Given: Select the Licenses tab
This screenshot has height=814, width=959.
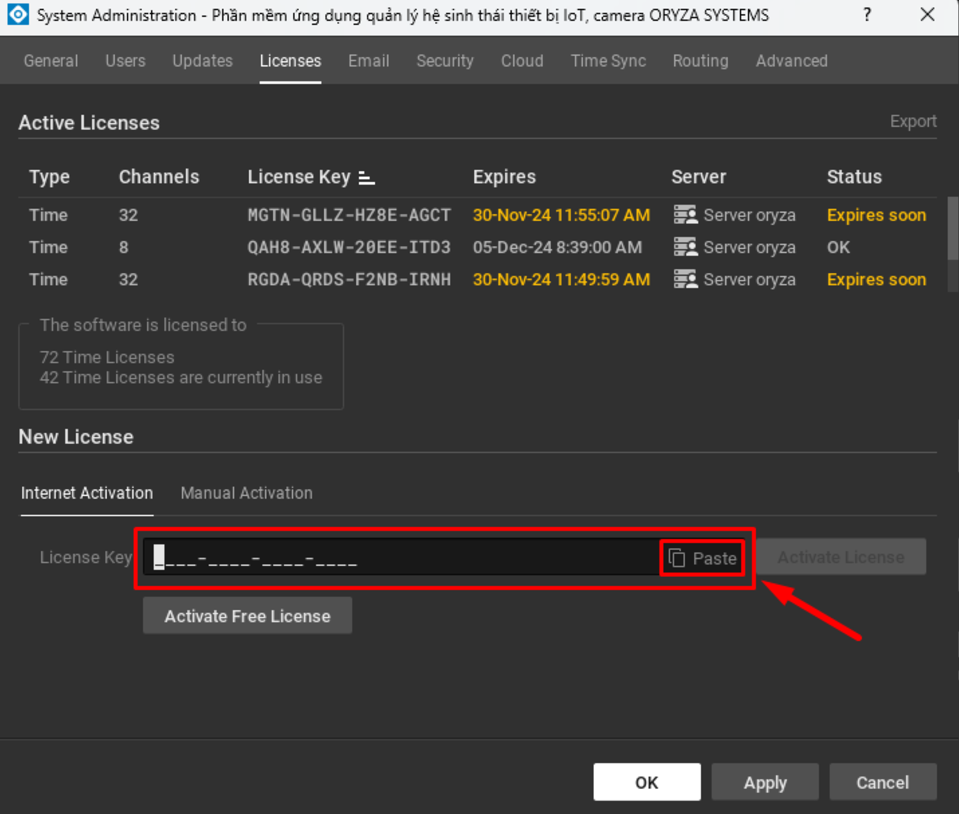Looking at the screenshot, I should pyautogui.click(x=291, y=61).
